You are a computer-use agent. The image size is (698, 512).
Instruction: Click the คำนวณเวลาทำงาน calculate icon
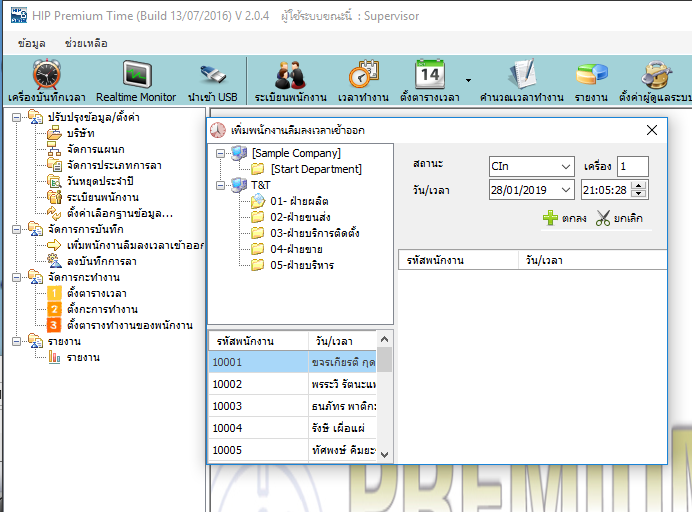(522, 81)
